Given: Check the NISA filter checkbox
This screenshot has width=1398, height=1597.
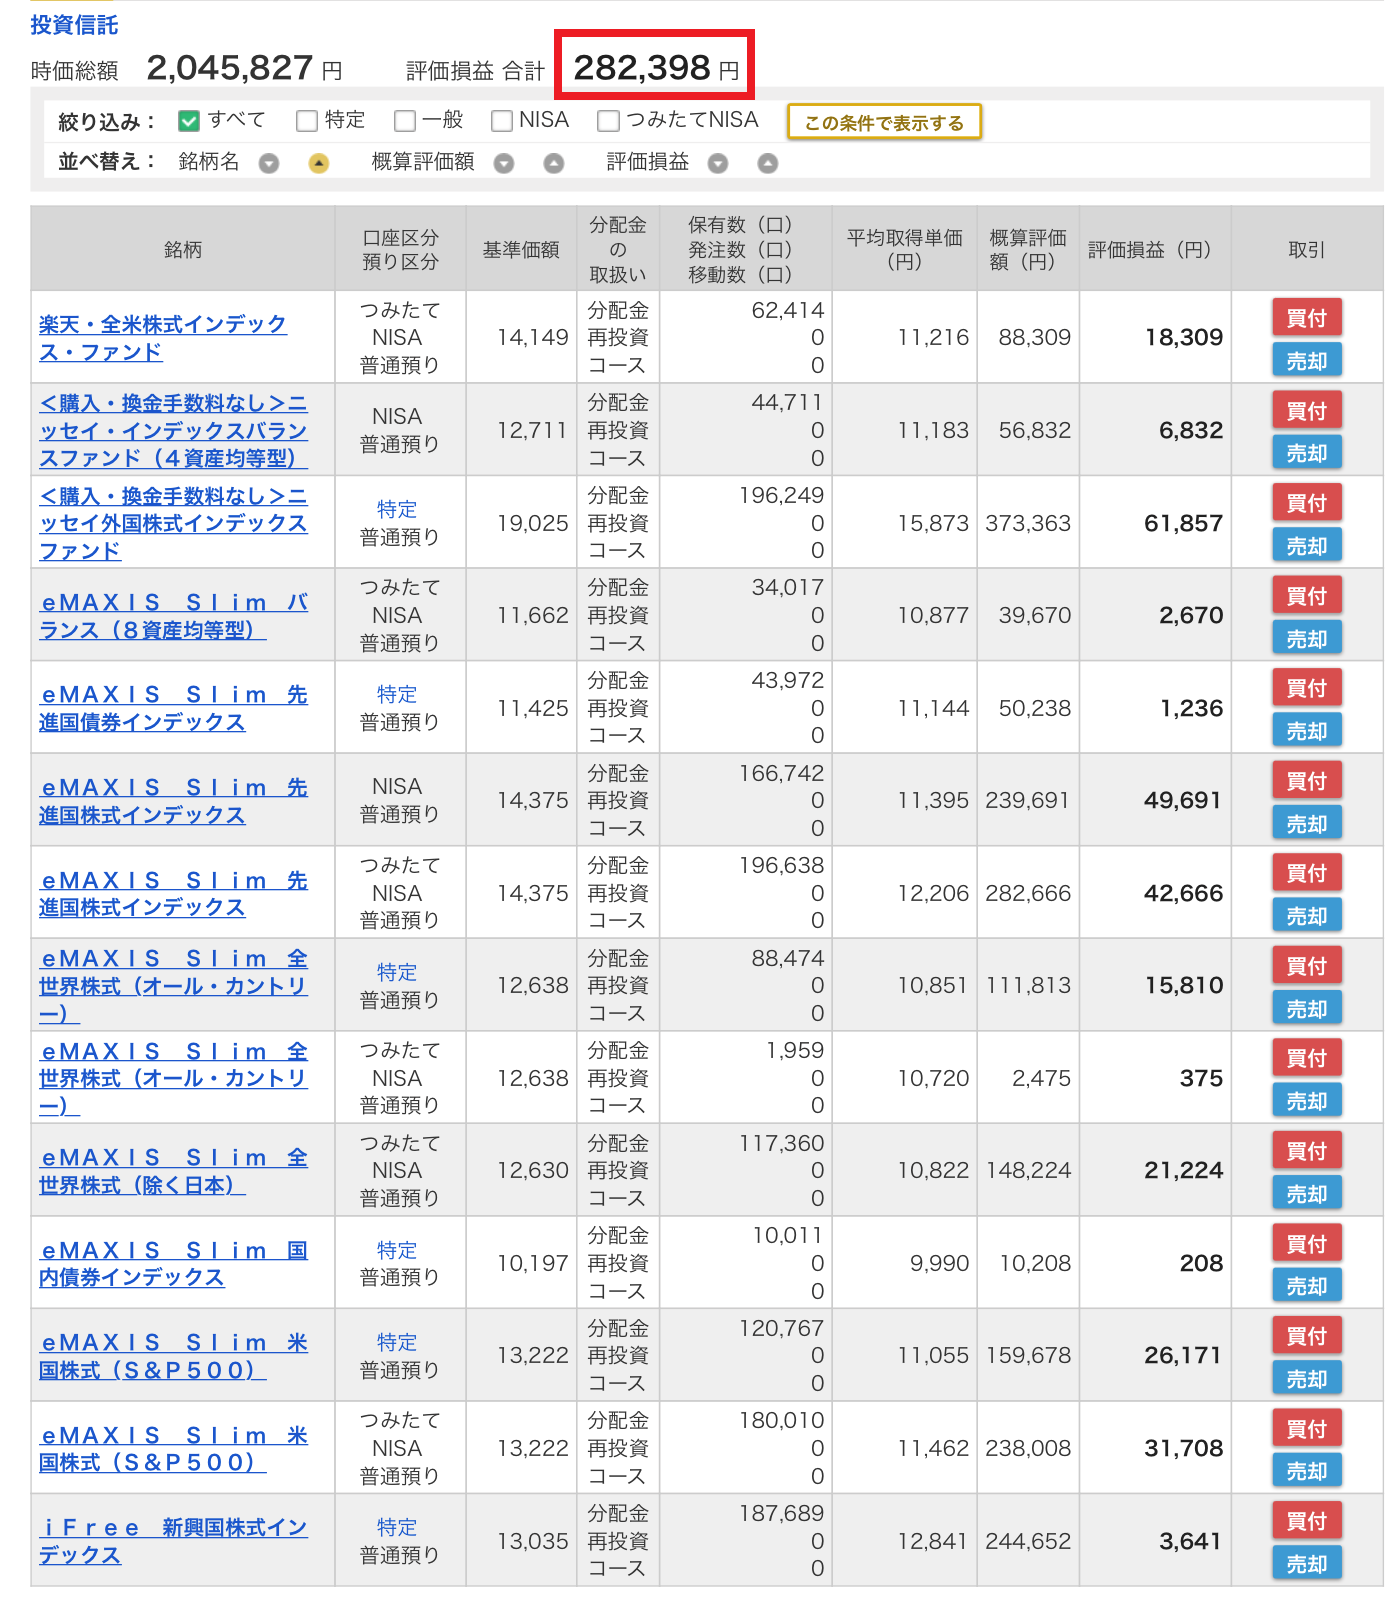Looking at the screenshot, I should (502, 121).
